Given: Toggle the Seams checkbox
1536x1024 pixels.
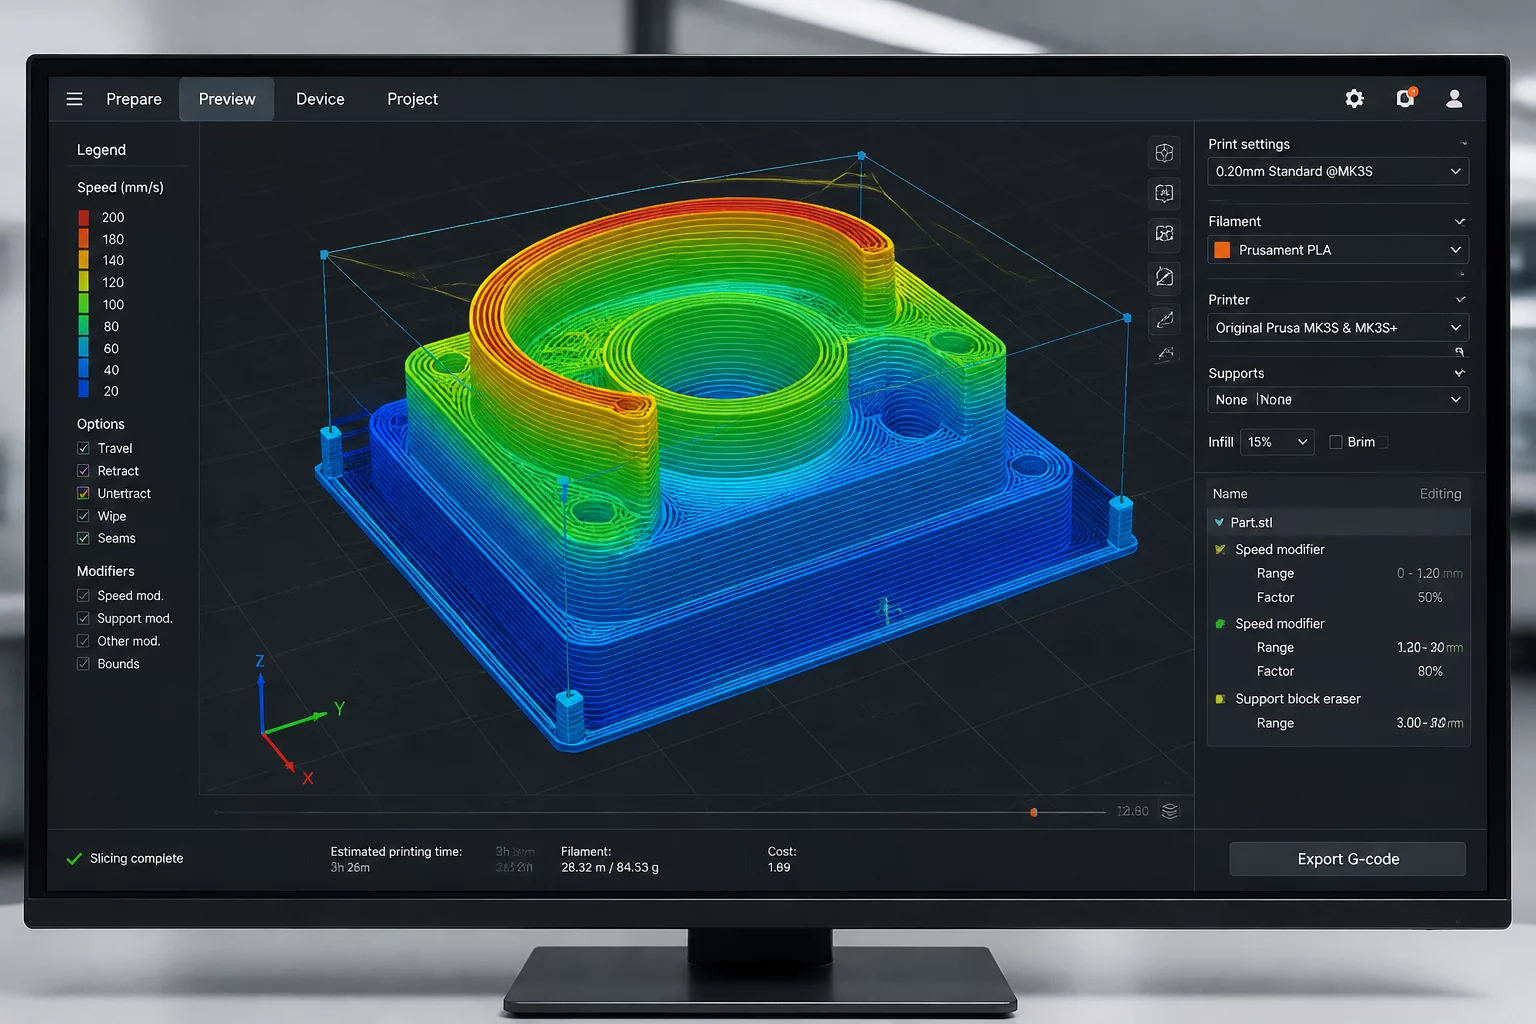Looking at the screenshot, I should pos(83,538).
